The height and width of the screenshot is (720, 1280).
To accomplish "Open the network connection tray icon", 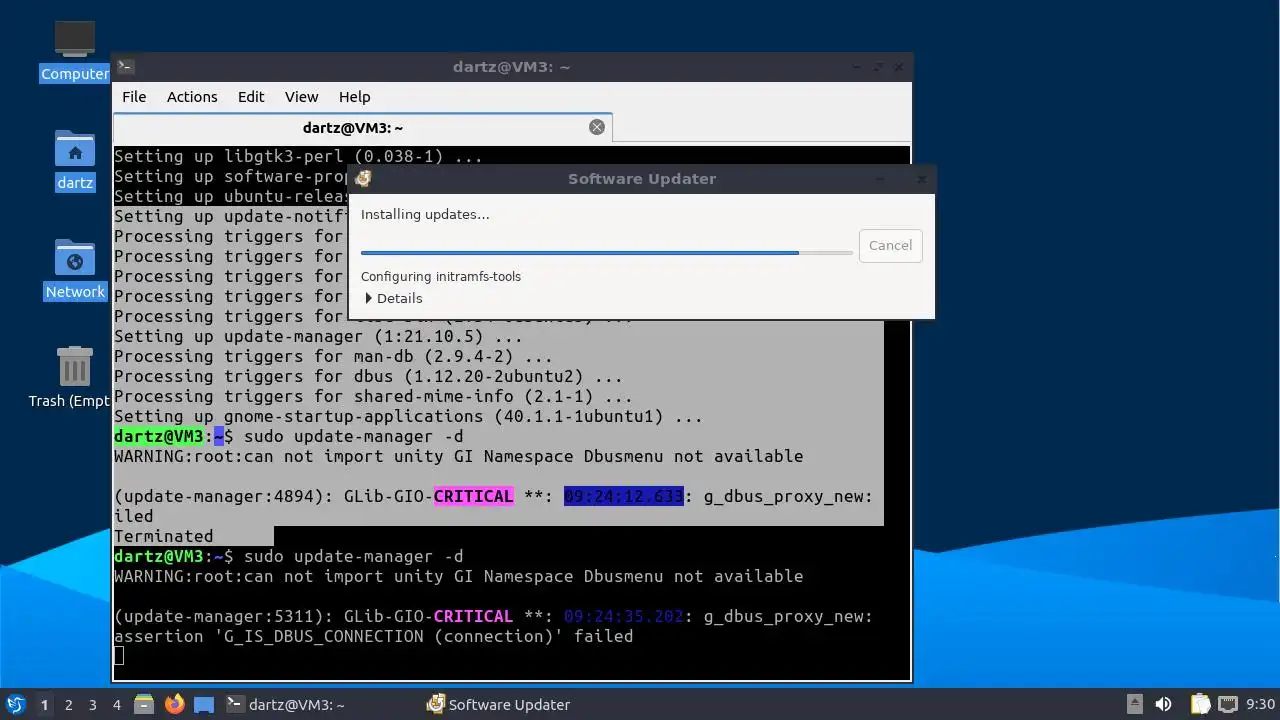I will 1228,704.
